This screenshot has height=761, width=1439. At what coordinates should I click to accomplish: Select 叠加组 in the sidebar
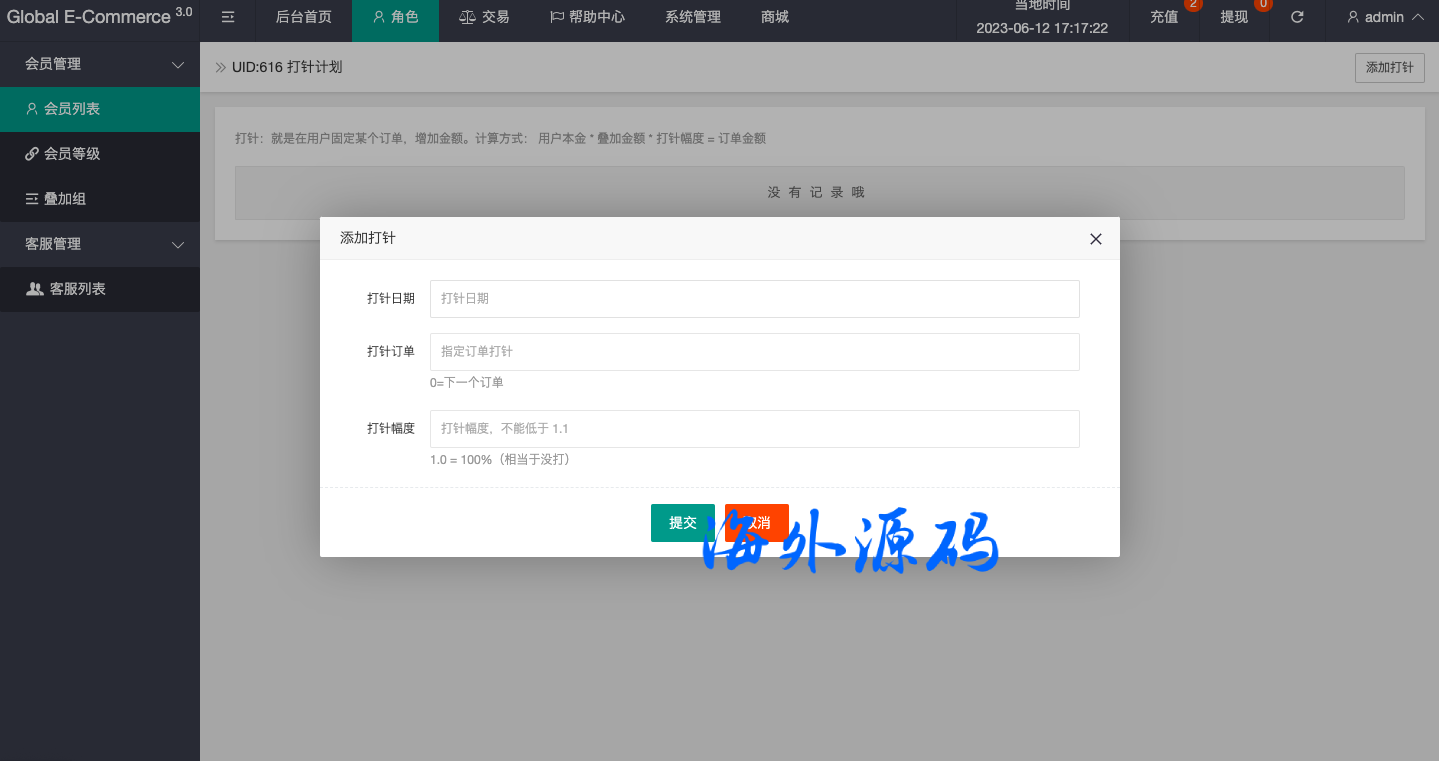[65, 199]
